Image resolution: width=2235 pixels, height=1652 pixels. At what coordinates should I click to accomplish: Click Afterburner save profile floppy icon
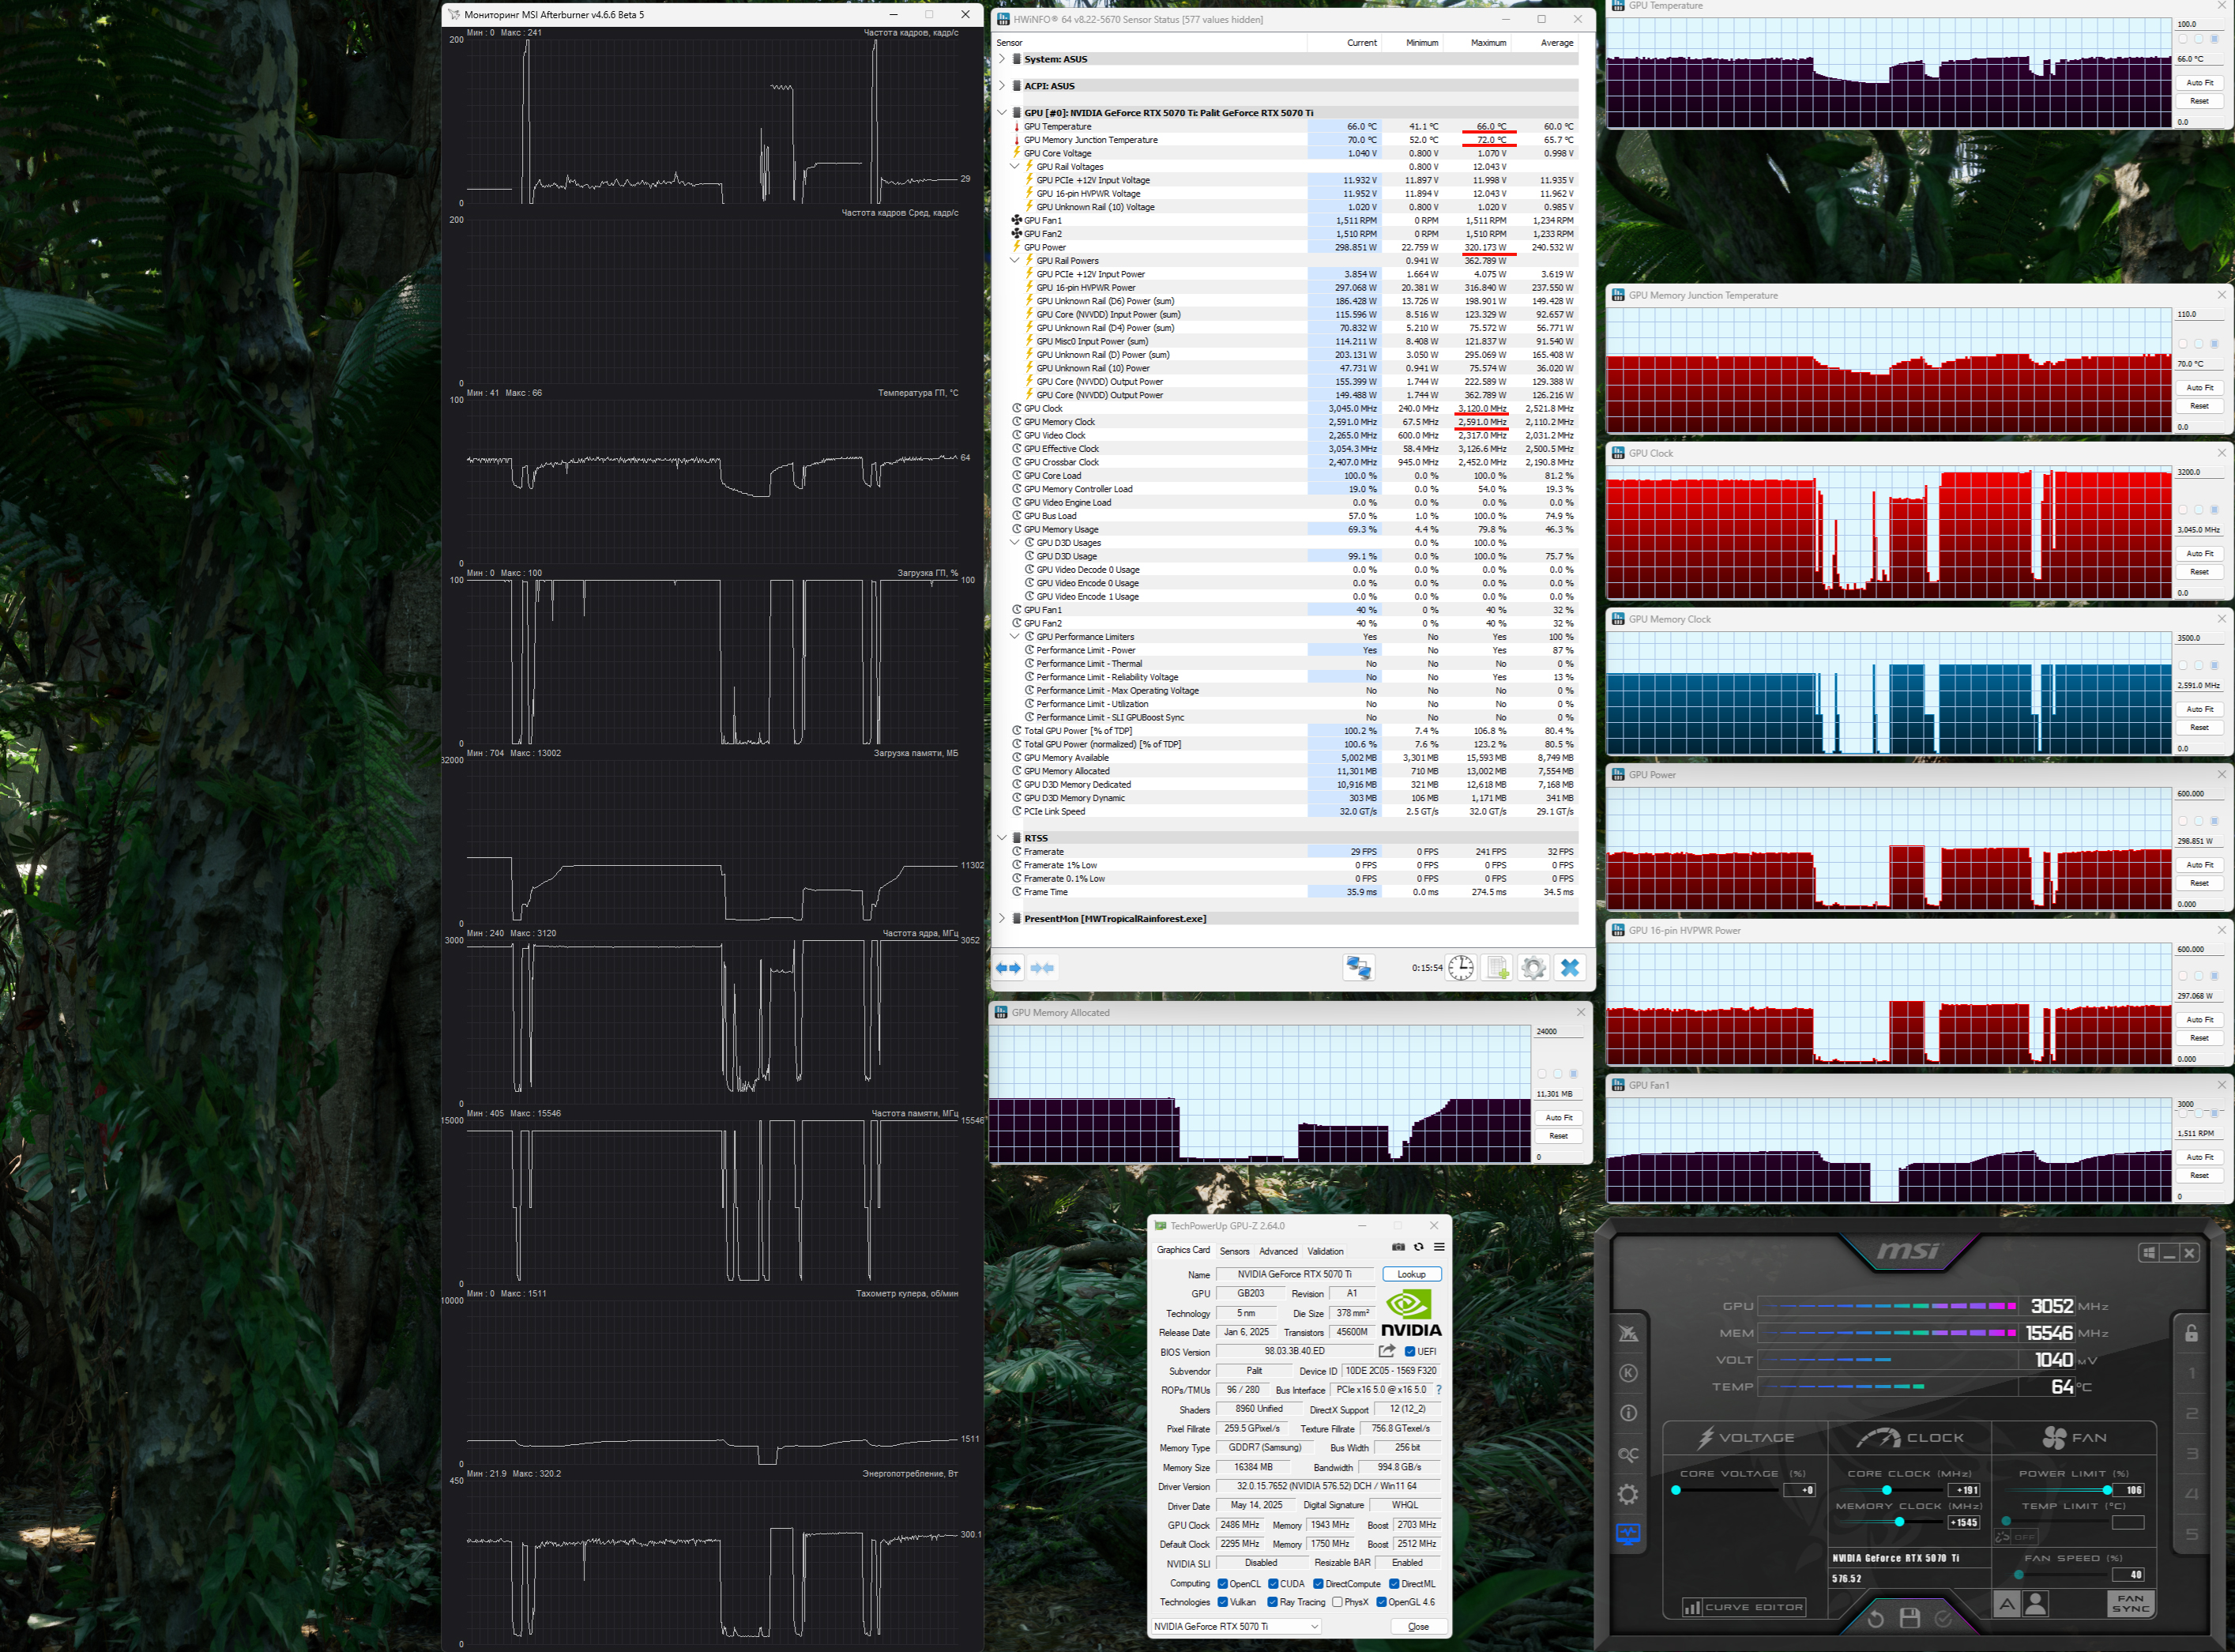click(1909, 1618)
